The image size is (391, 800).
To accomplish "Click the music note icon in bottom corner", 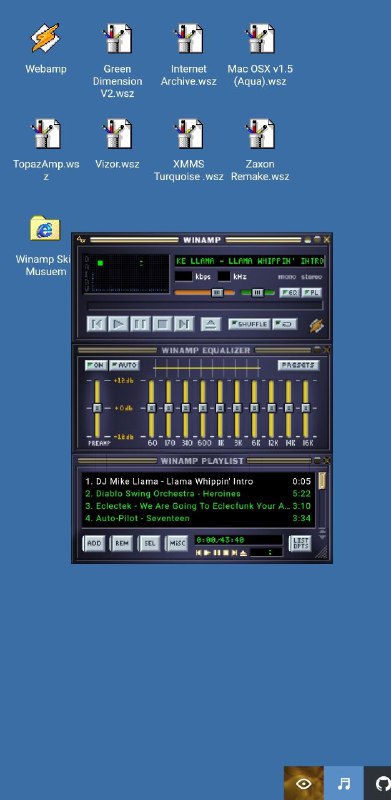I will pyautogui.click(x=344, y=783).
